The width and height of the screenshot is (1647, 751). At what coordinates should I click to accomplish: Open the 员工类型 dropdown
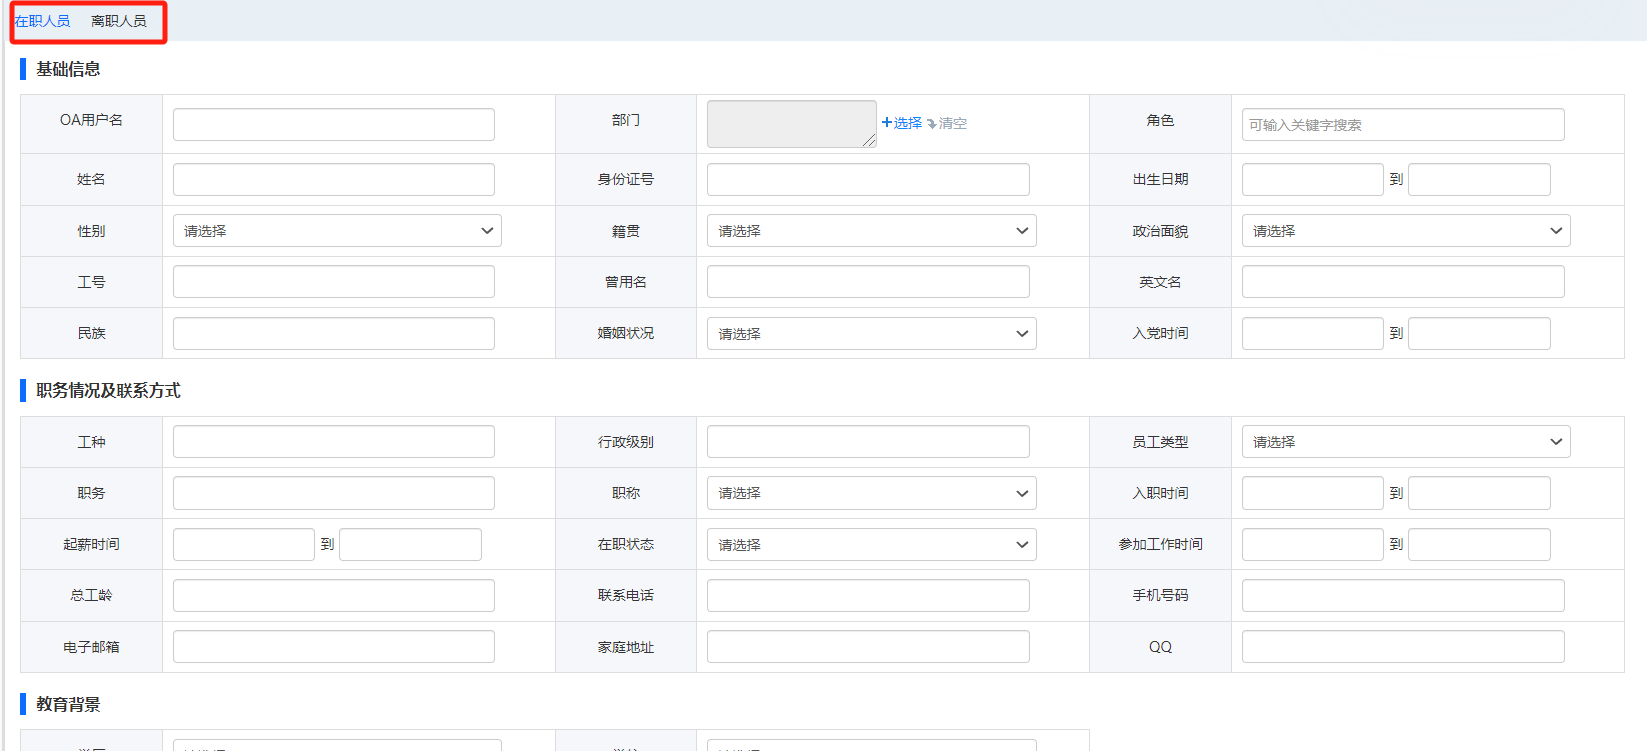[x=1405, y=442]
